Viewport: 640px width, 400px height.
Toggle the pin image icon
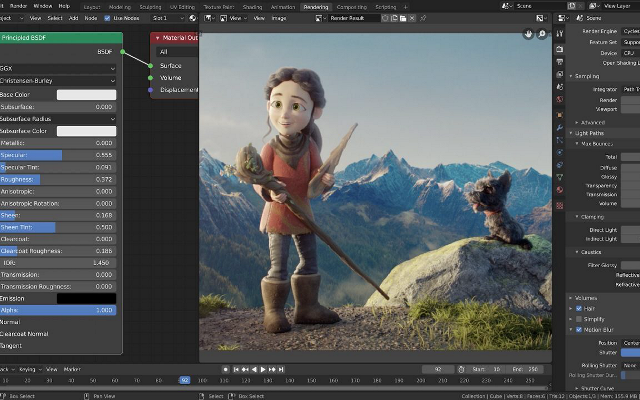(423, 18)
